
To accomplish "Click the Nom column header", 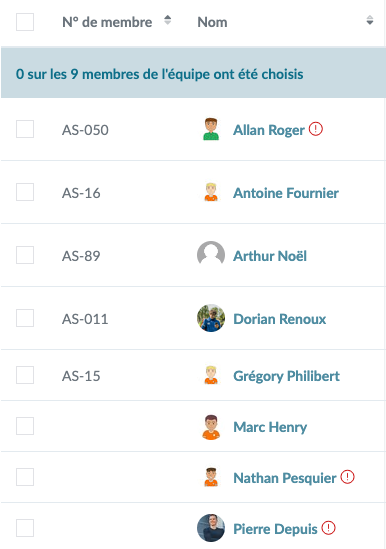I will pyautogui.click(x=212, y=22).
